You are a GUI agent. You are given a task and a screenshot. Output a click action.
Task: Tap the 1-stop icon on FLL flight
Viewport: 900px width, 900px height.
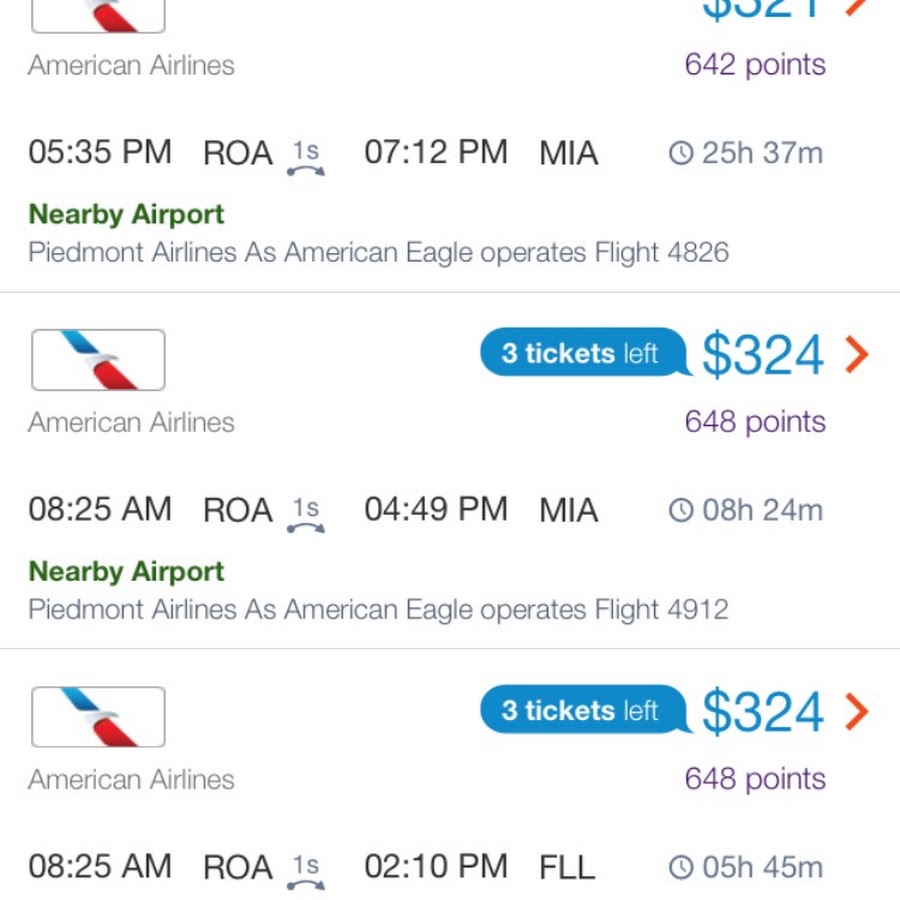[306, 872]
